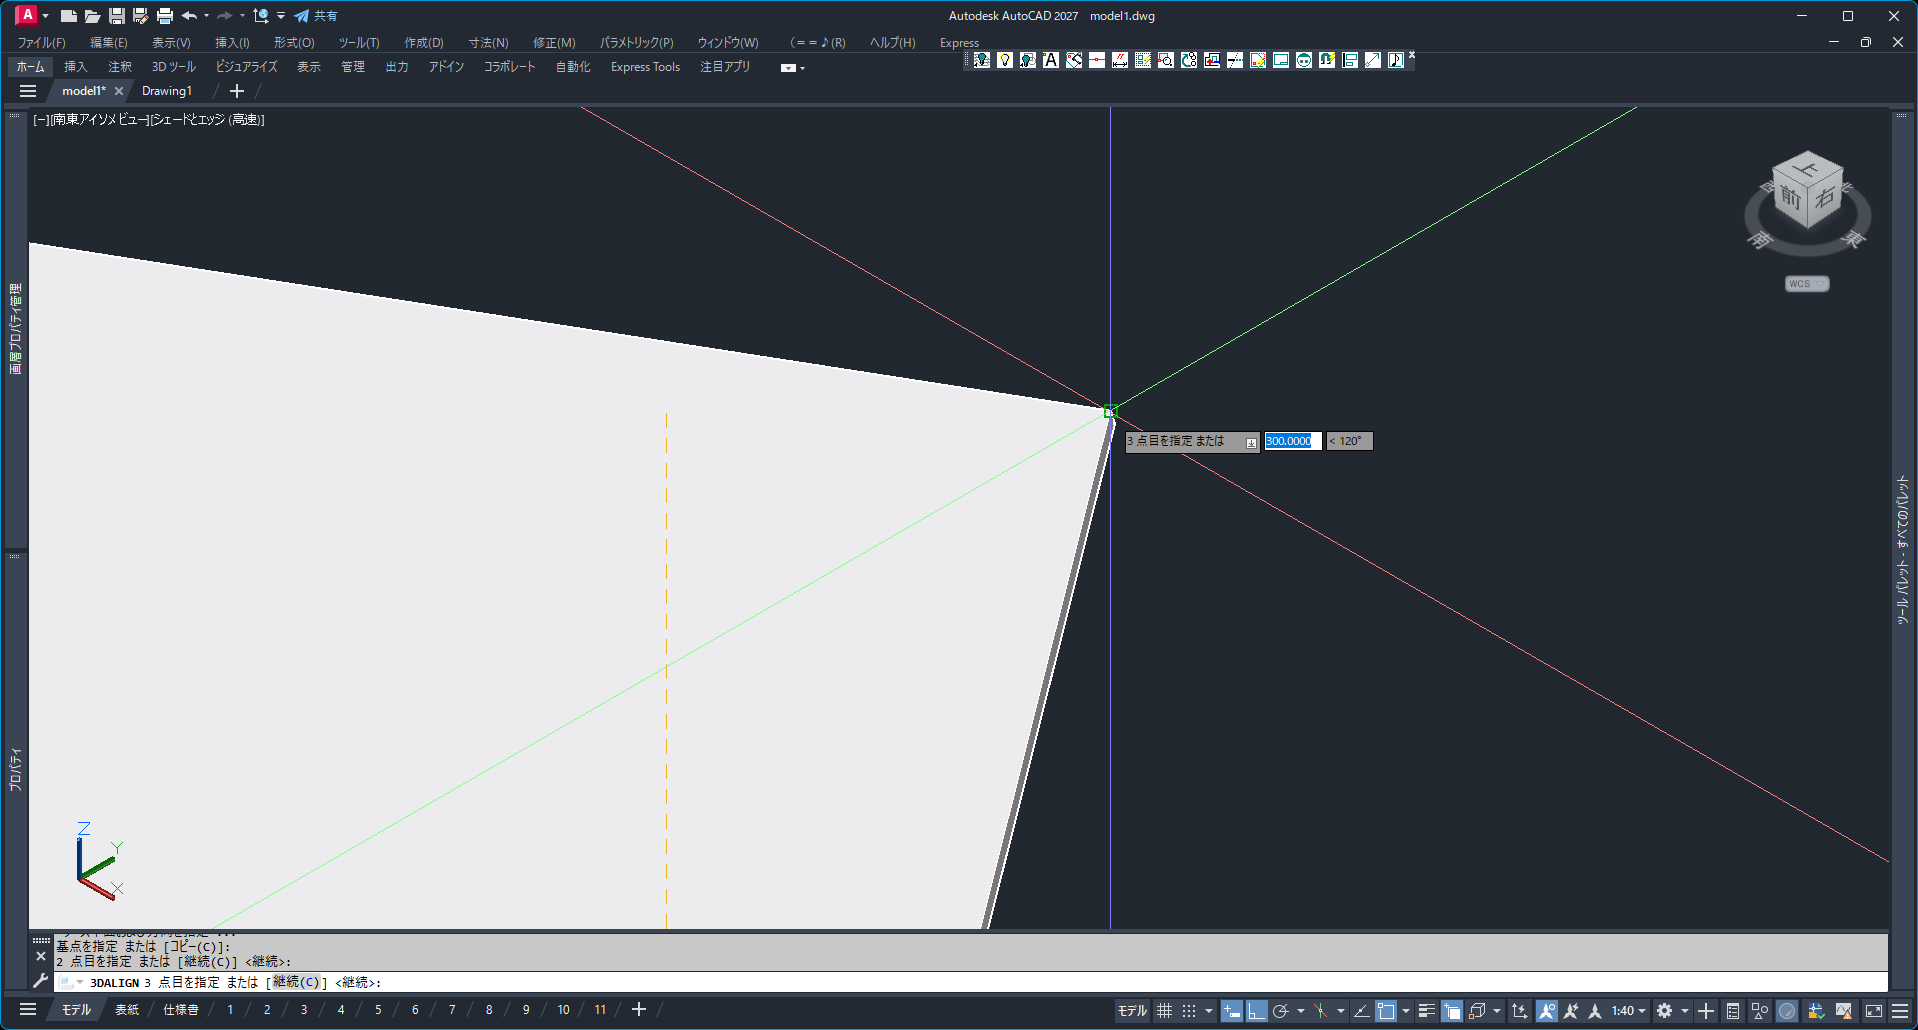Click the 共有 share button
The width and height of the screenshot is (1918, 1030).
coord(316,16)
